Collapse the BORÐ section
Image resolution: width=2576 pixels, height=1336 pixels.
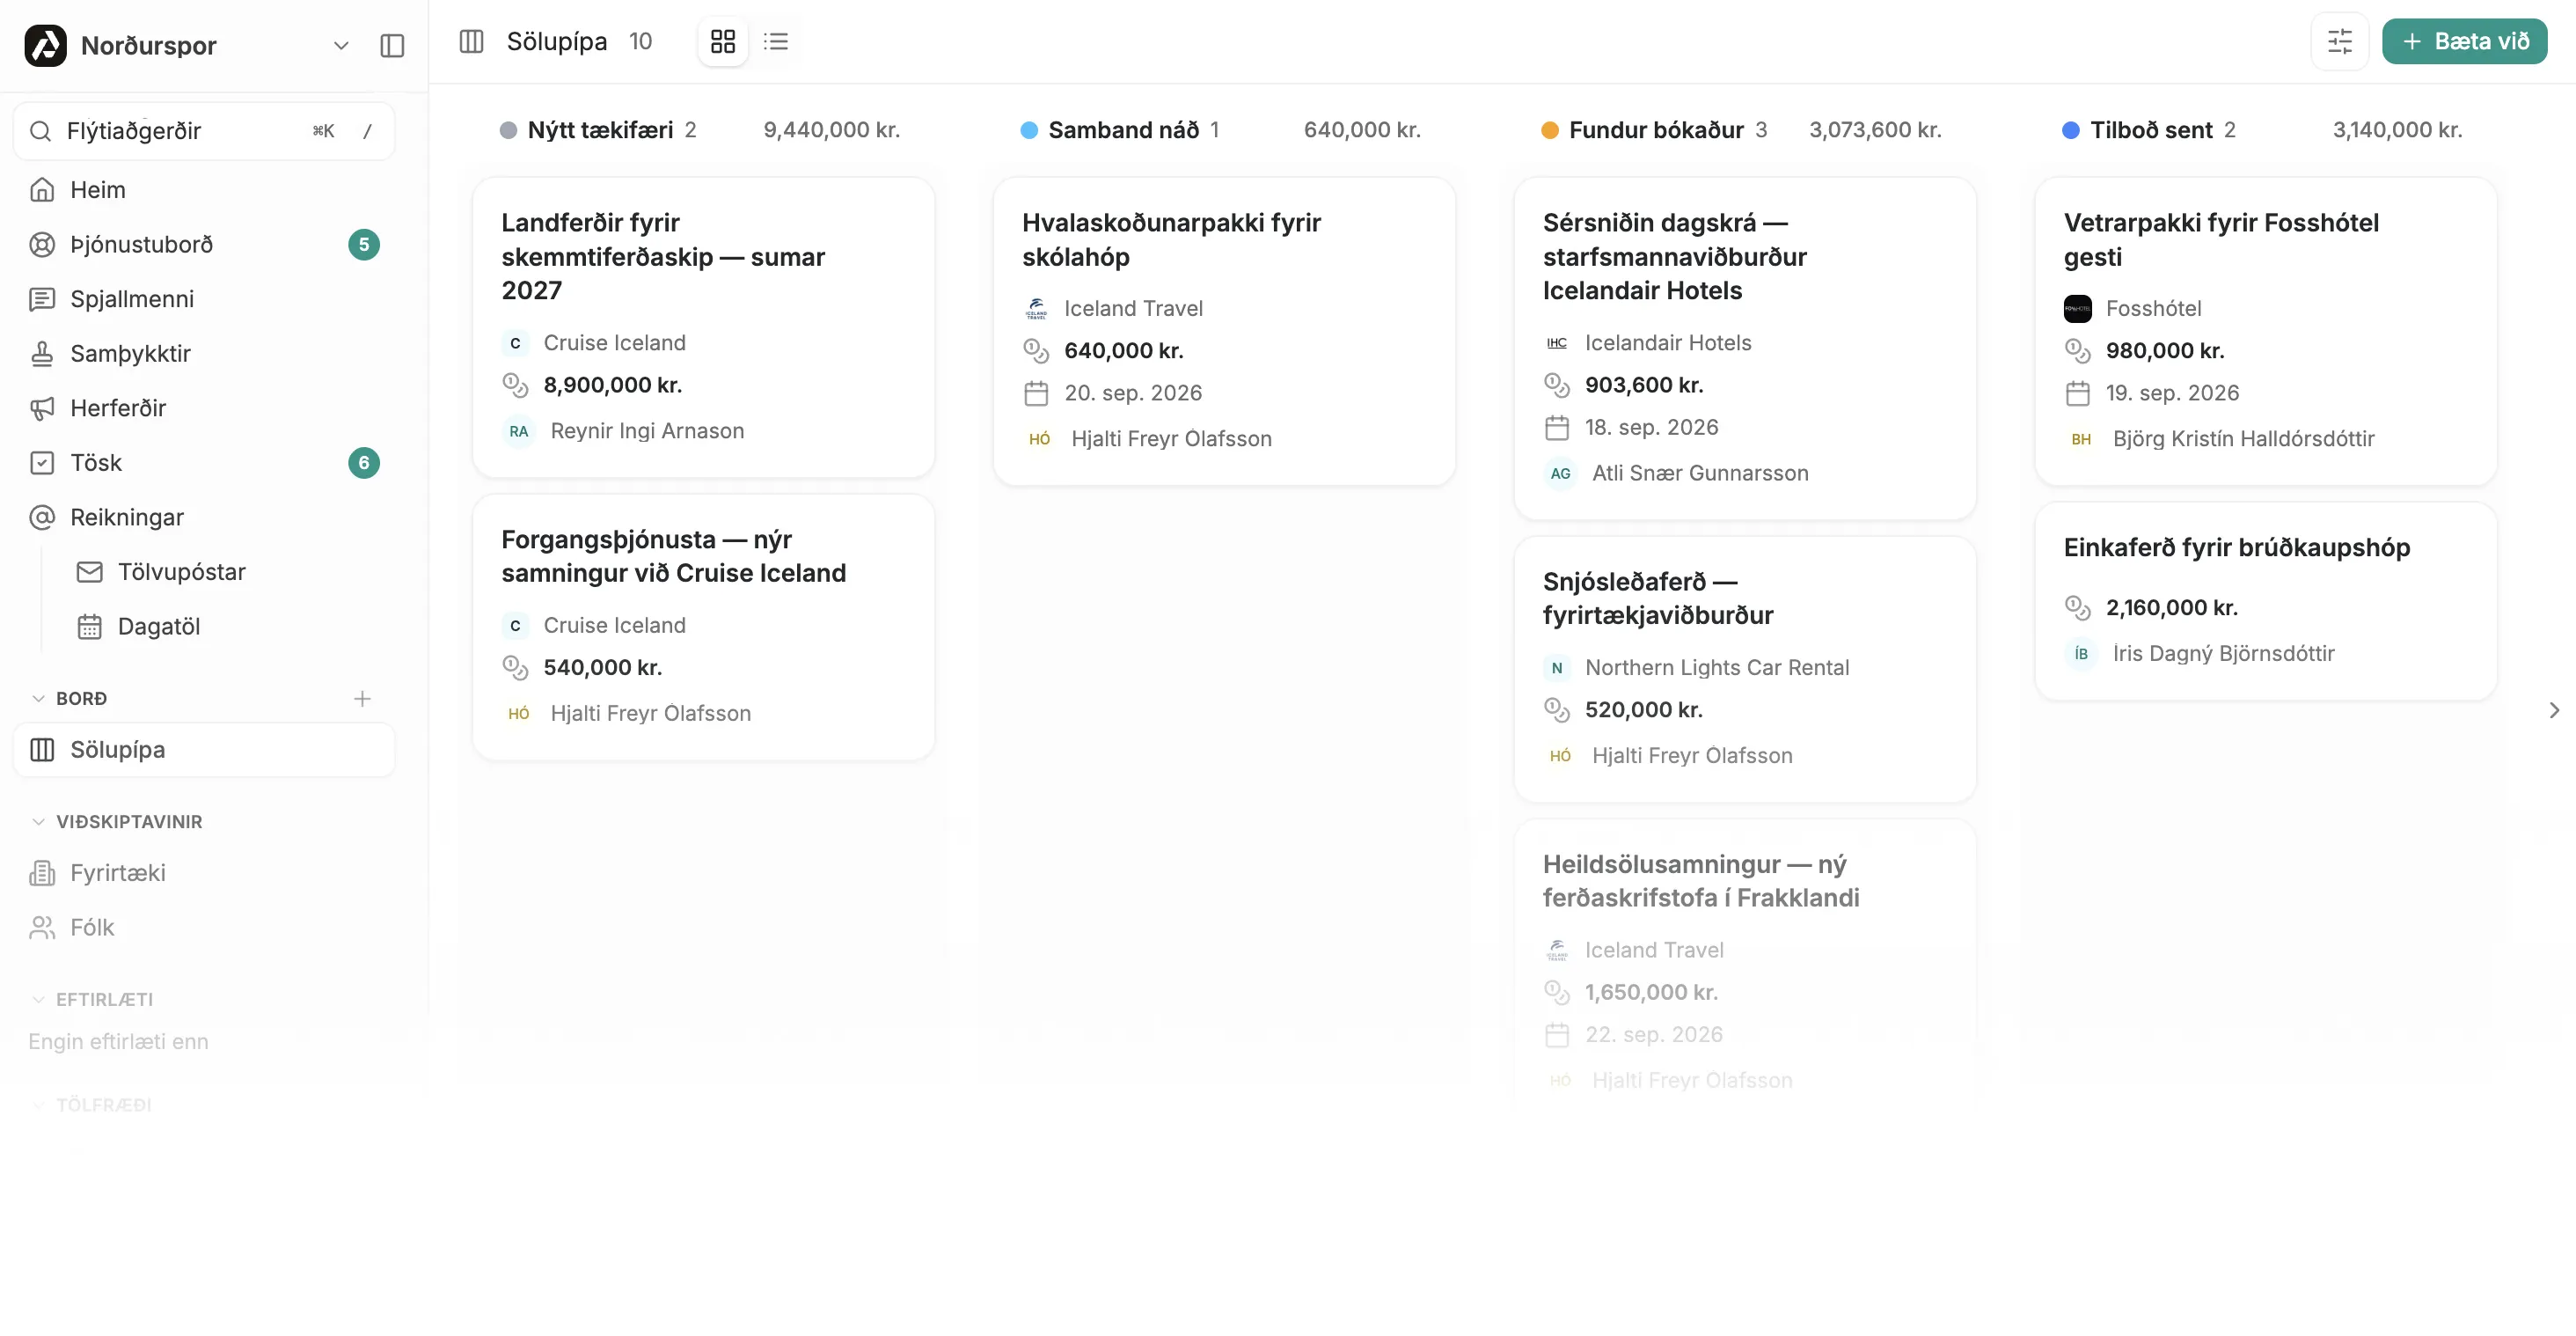click(x=39, y=698)
